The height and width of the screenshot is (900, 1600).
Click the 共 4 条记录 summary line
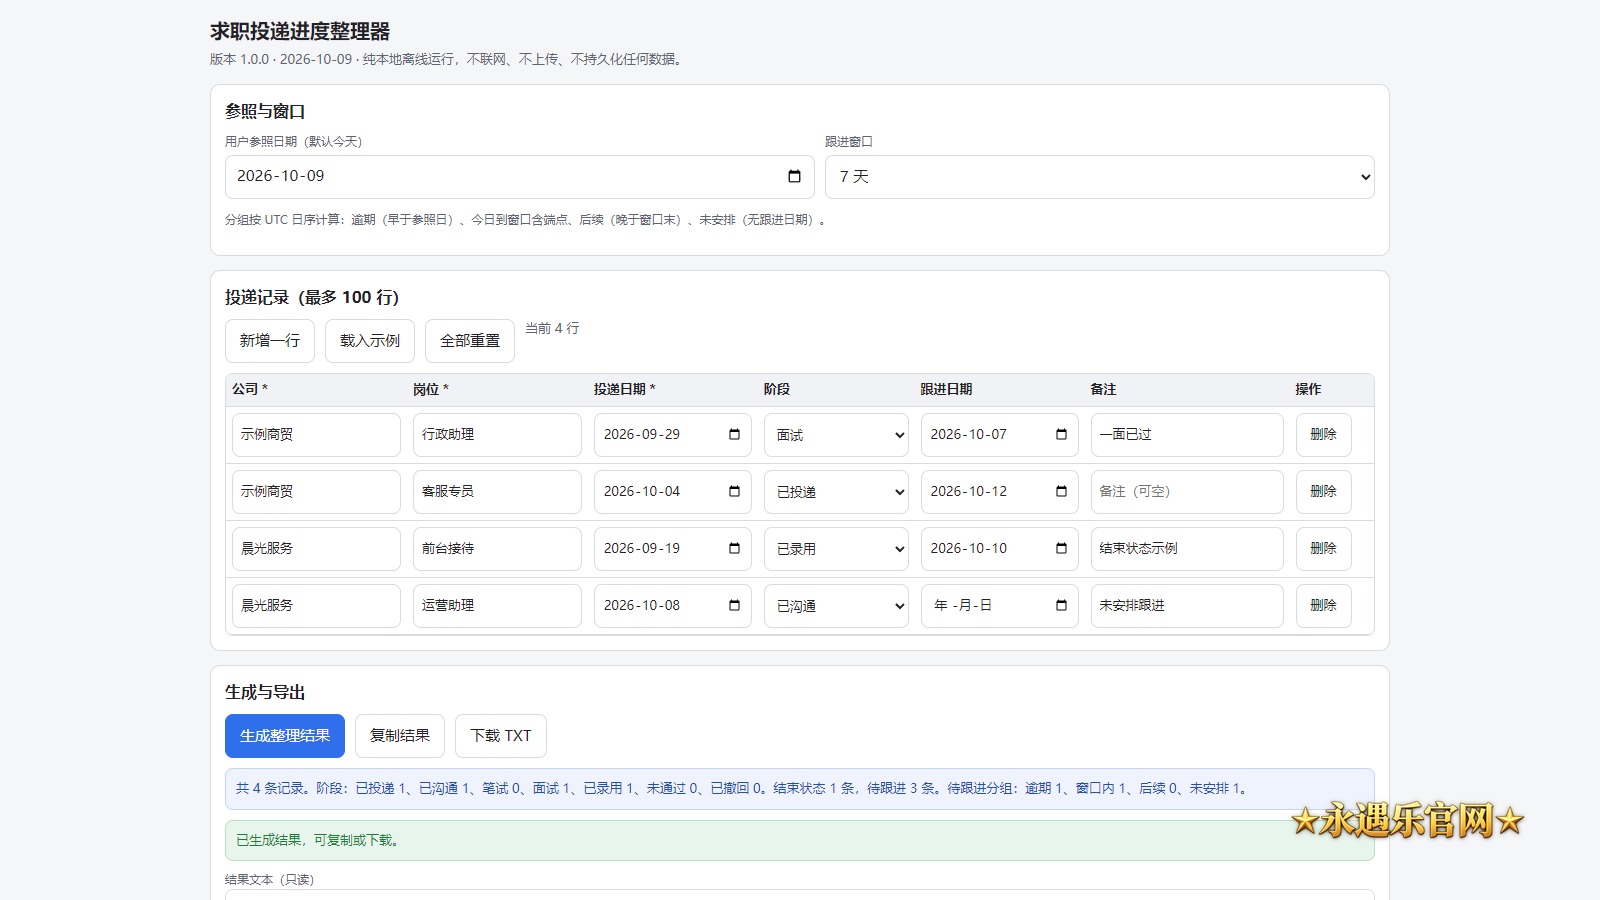(x=799, y=789)
